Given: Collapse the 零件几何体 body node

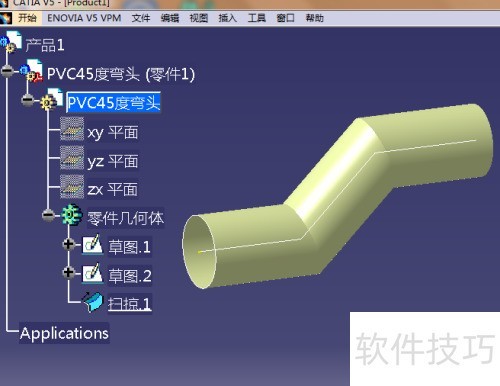Looking at the screenshot, I should tap(48, 215).
